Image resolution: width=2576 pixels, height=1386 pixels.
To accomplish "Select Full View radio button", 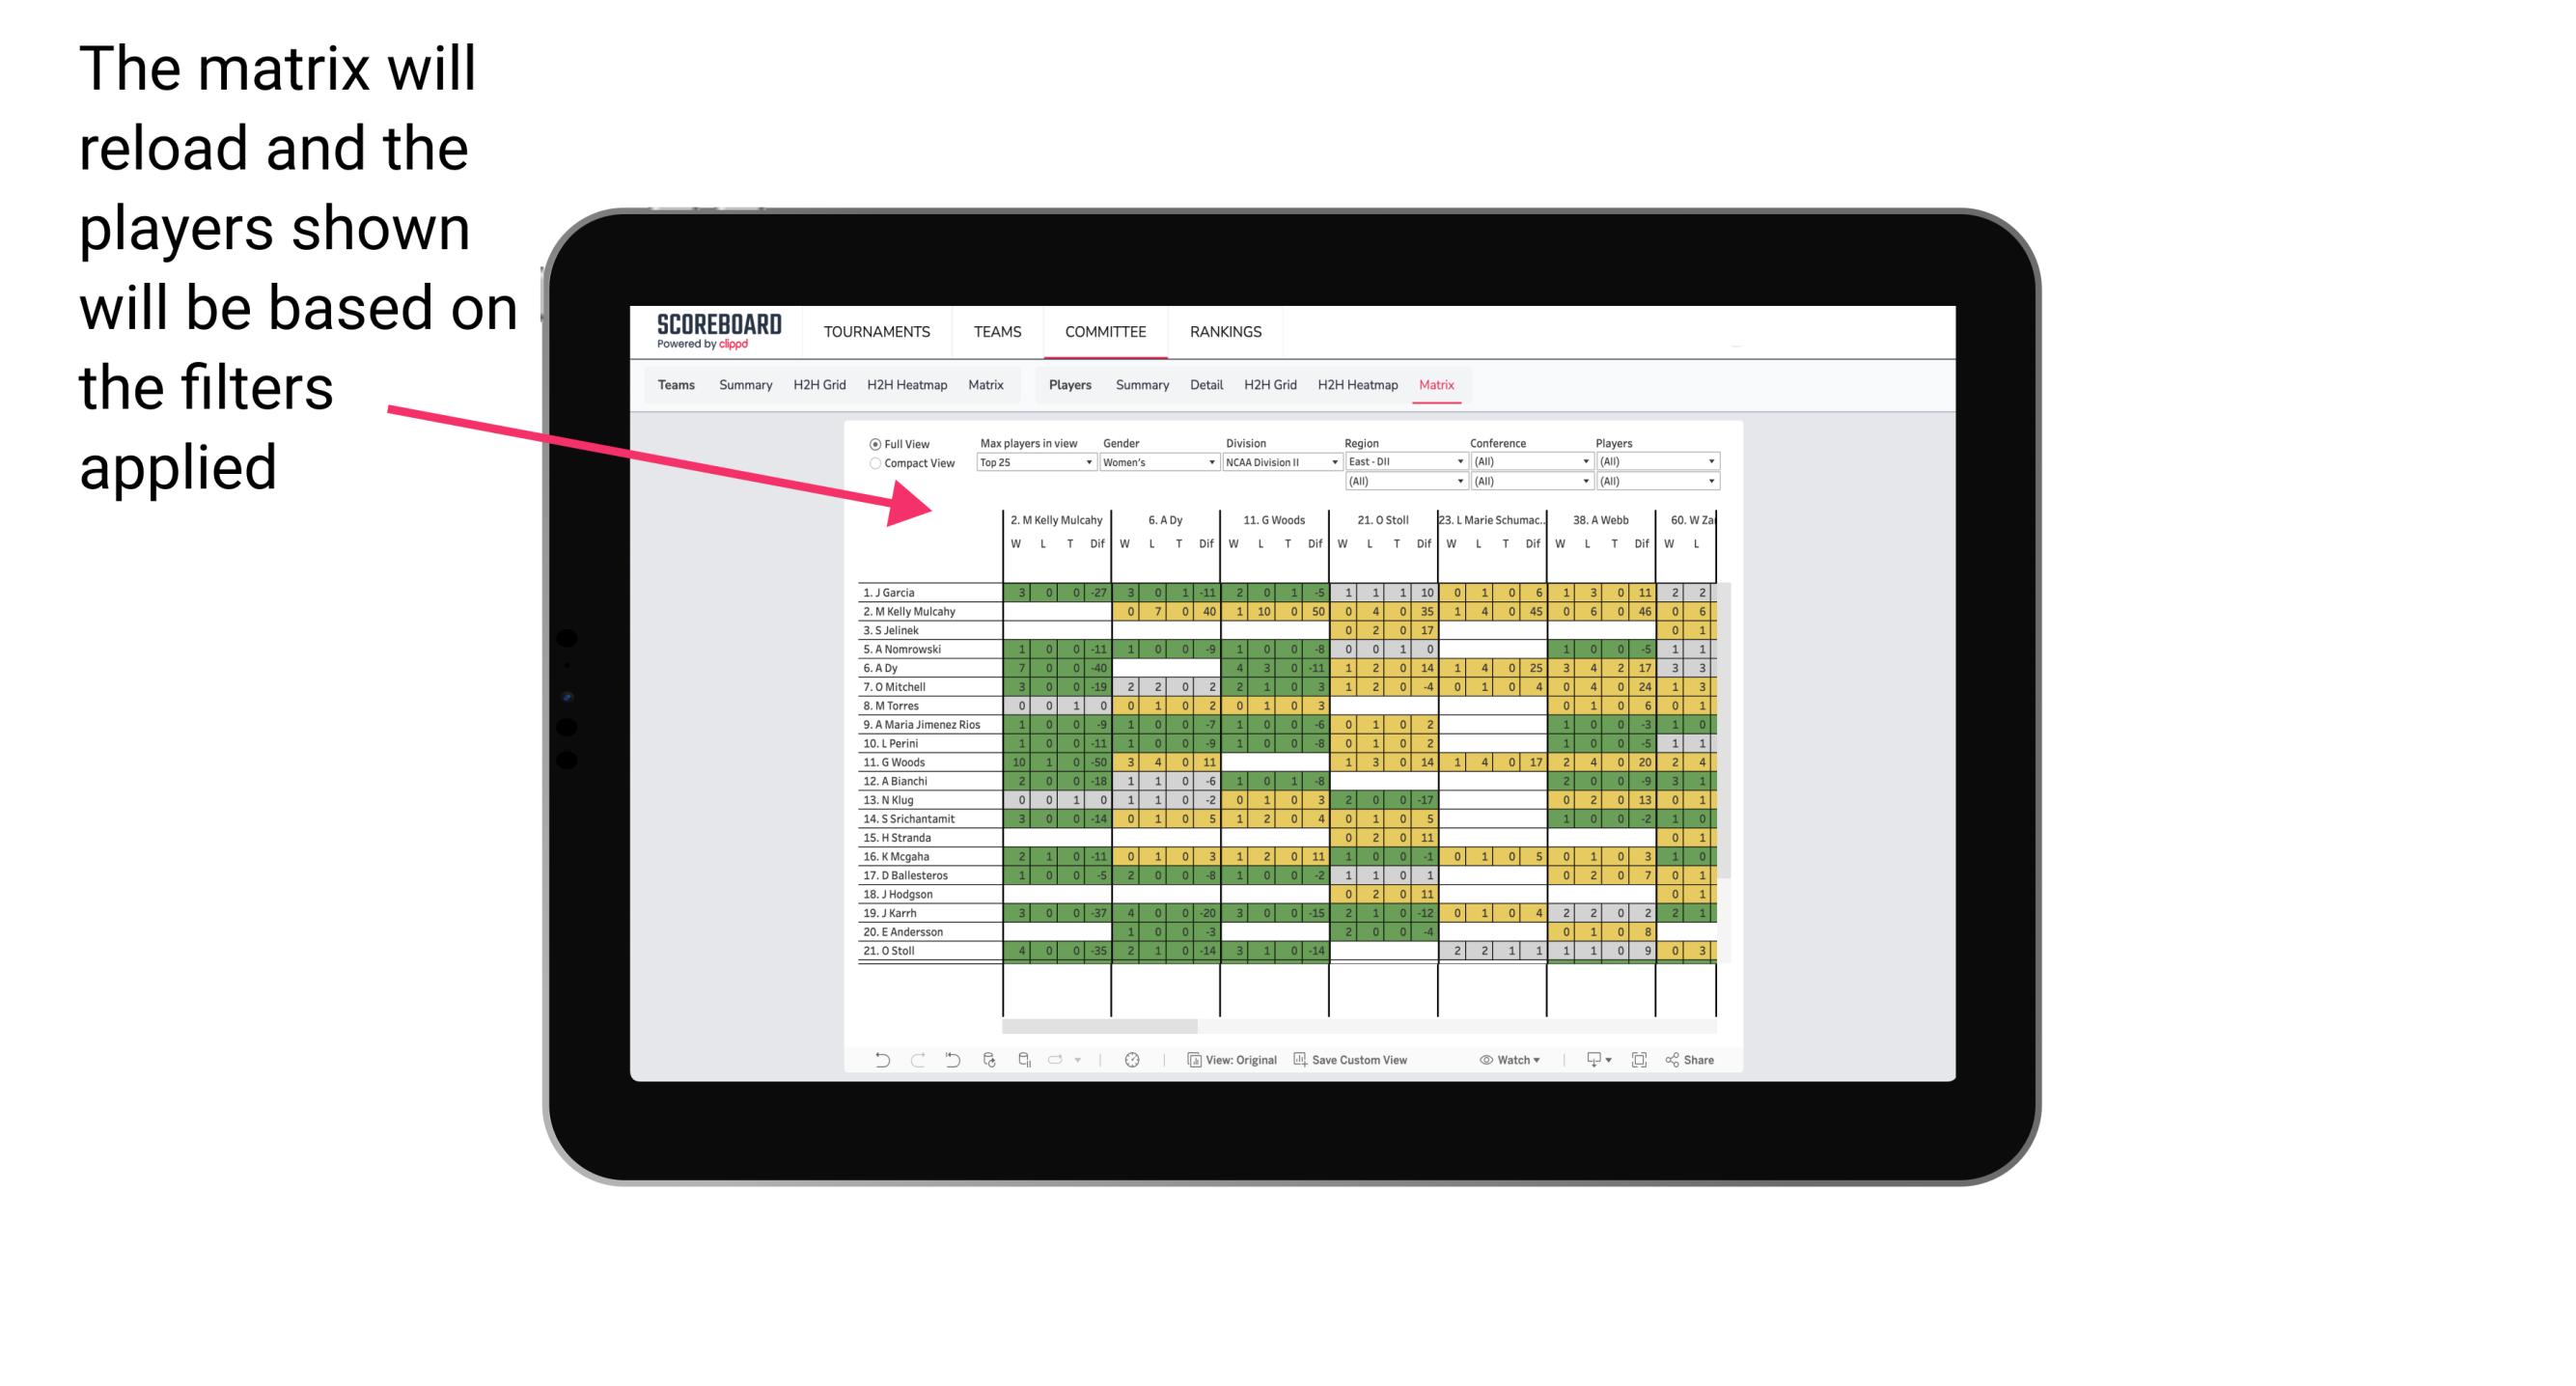I will [870, 440].
